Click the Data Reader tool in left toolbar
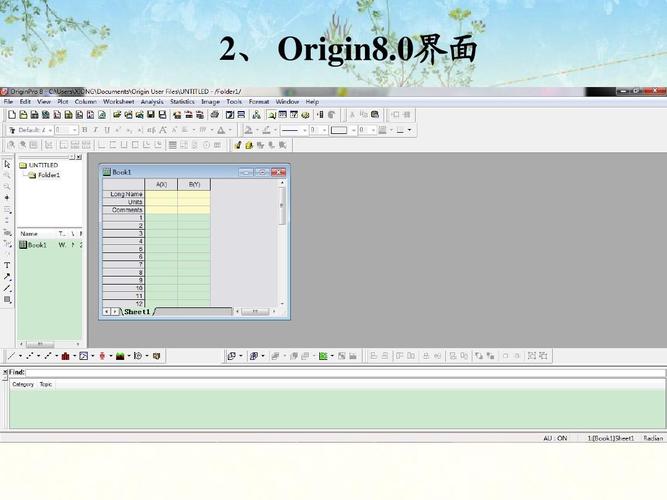This screenshot has width=667, height=500. (x=7, y=209)
